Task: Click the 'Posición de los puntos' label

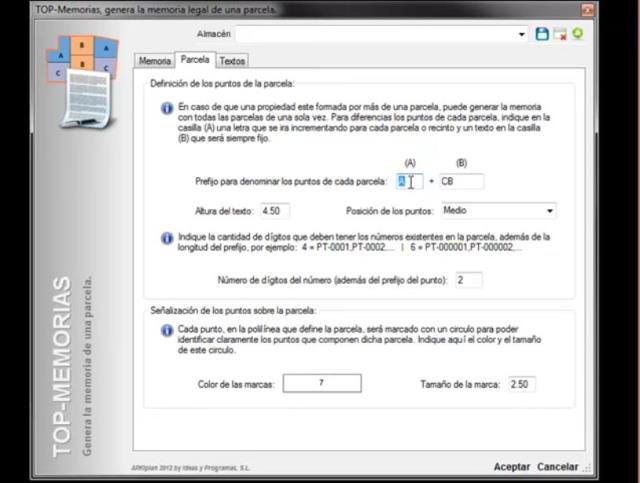Action: 389,211
